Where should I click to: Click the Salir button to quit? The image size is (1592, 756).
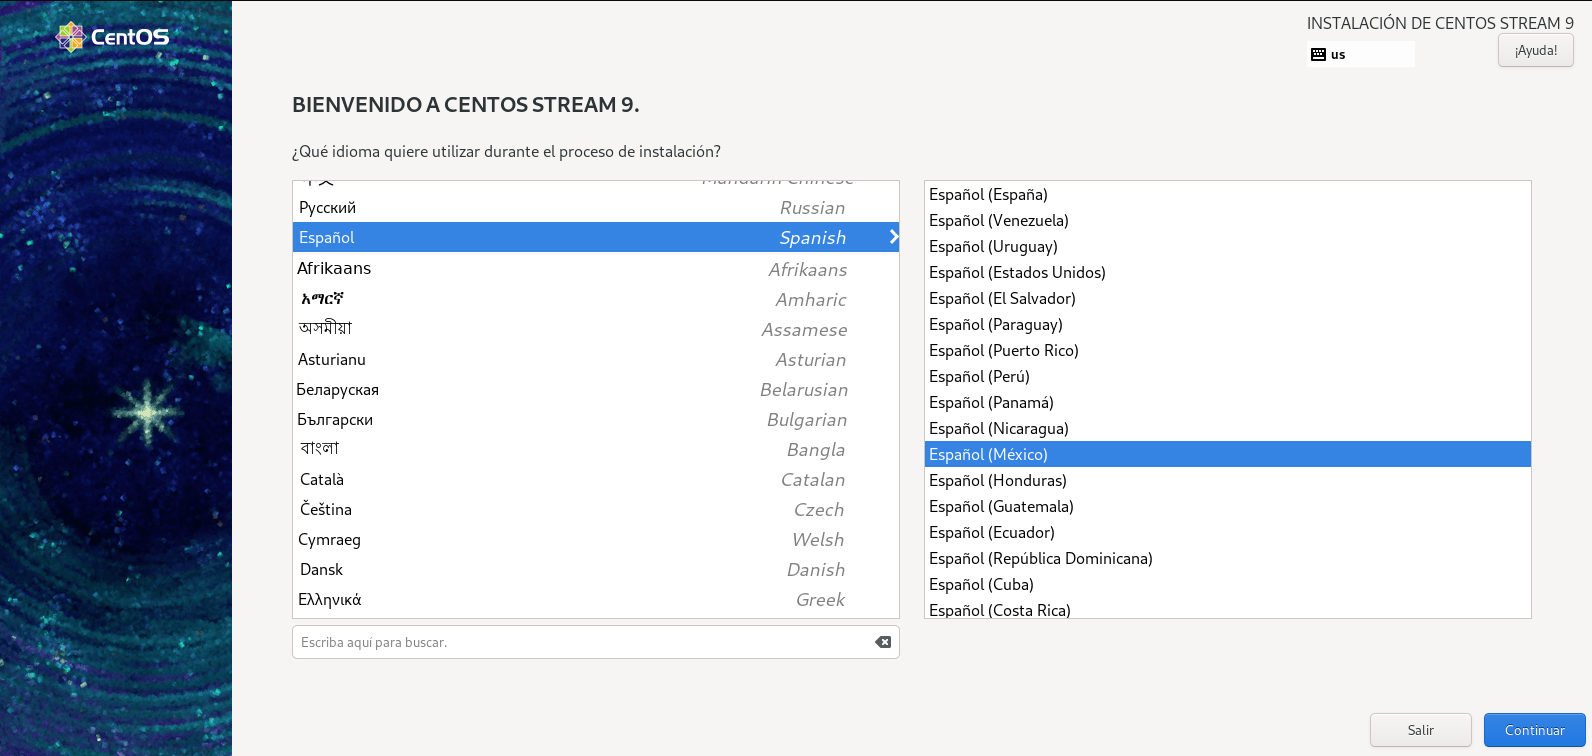(1420, 730)
